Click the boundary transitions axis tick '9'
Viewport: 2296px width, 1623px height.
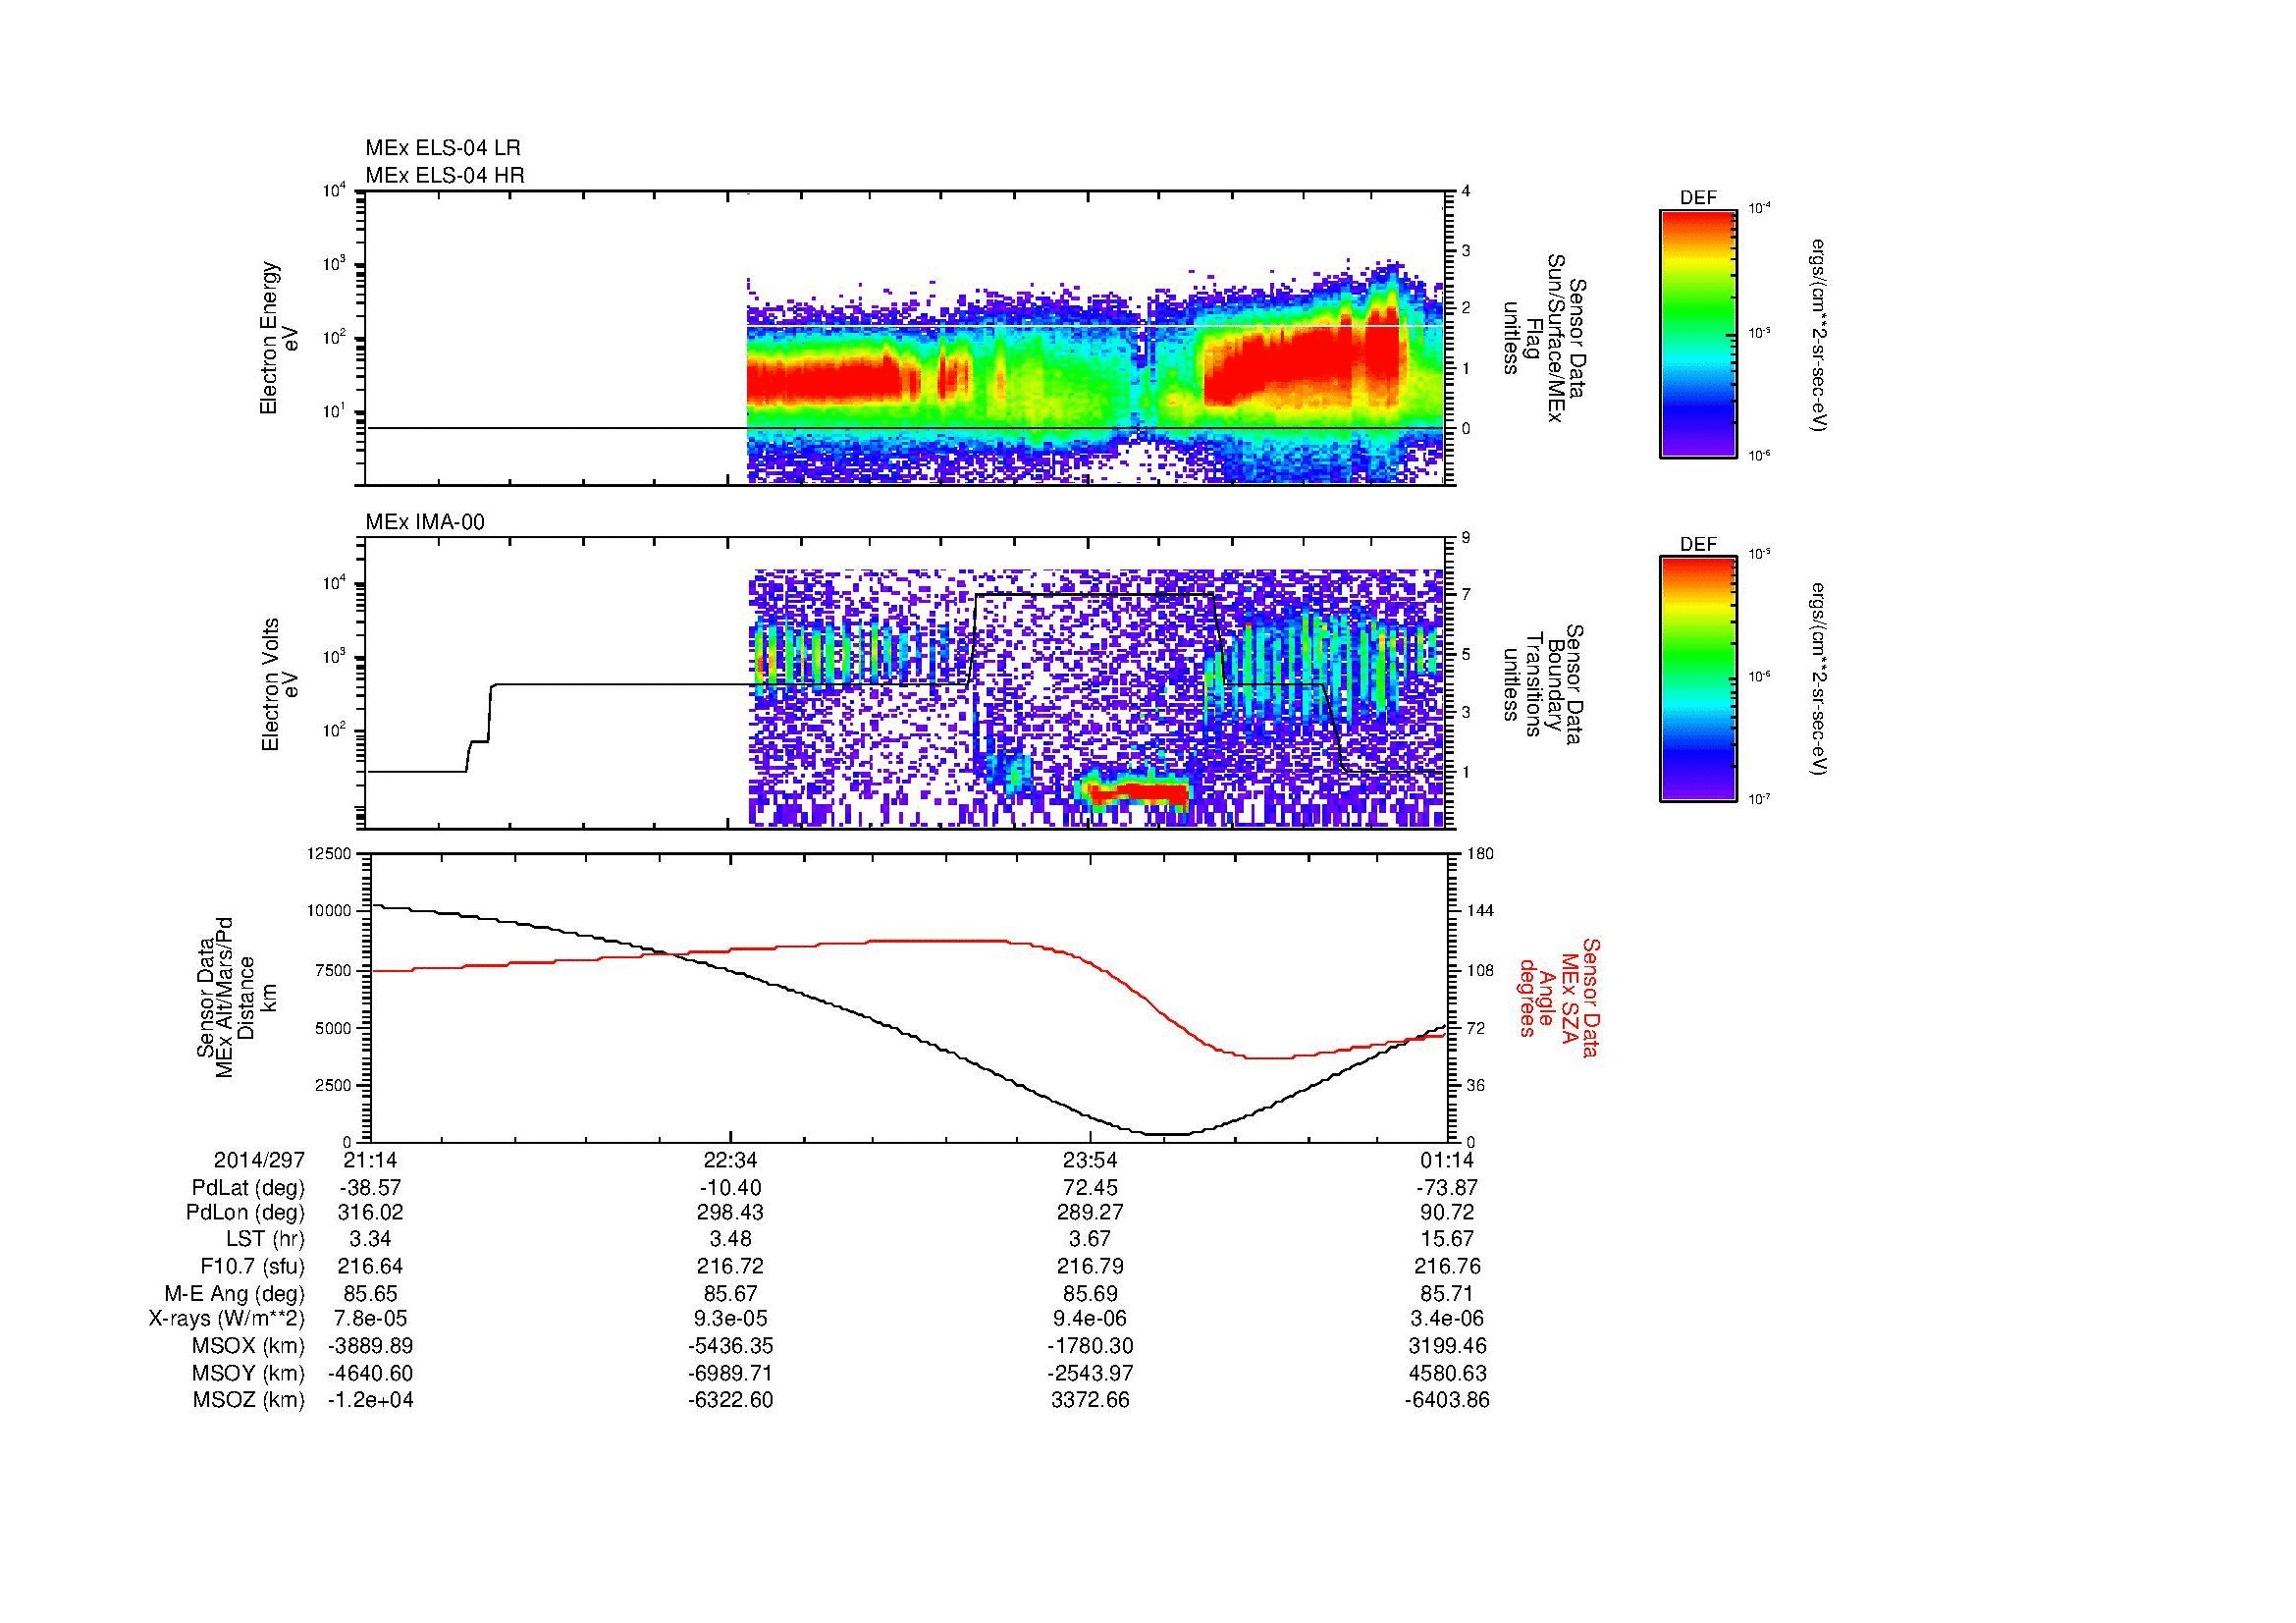(1466, 538)
